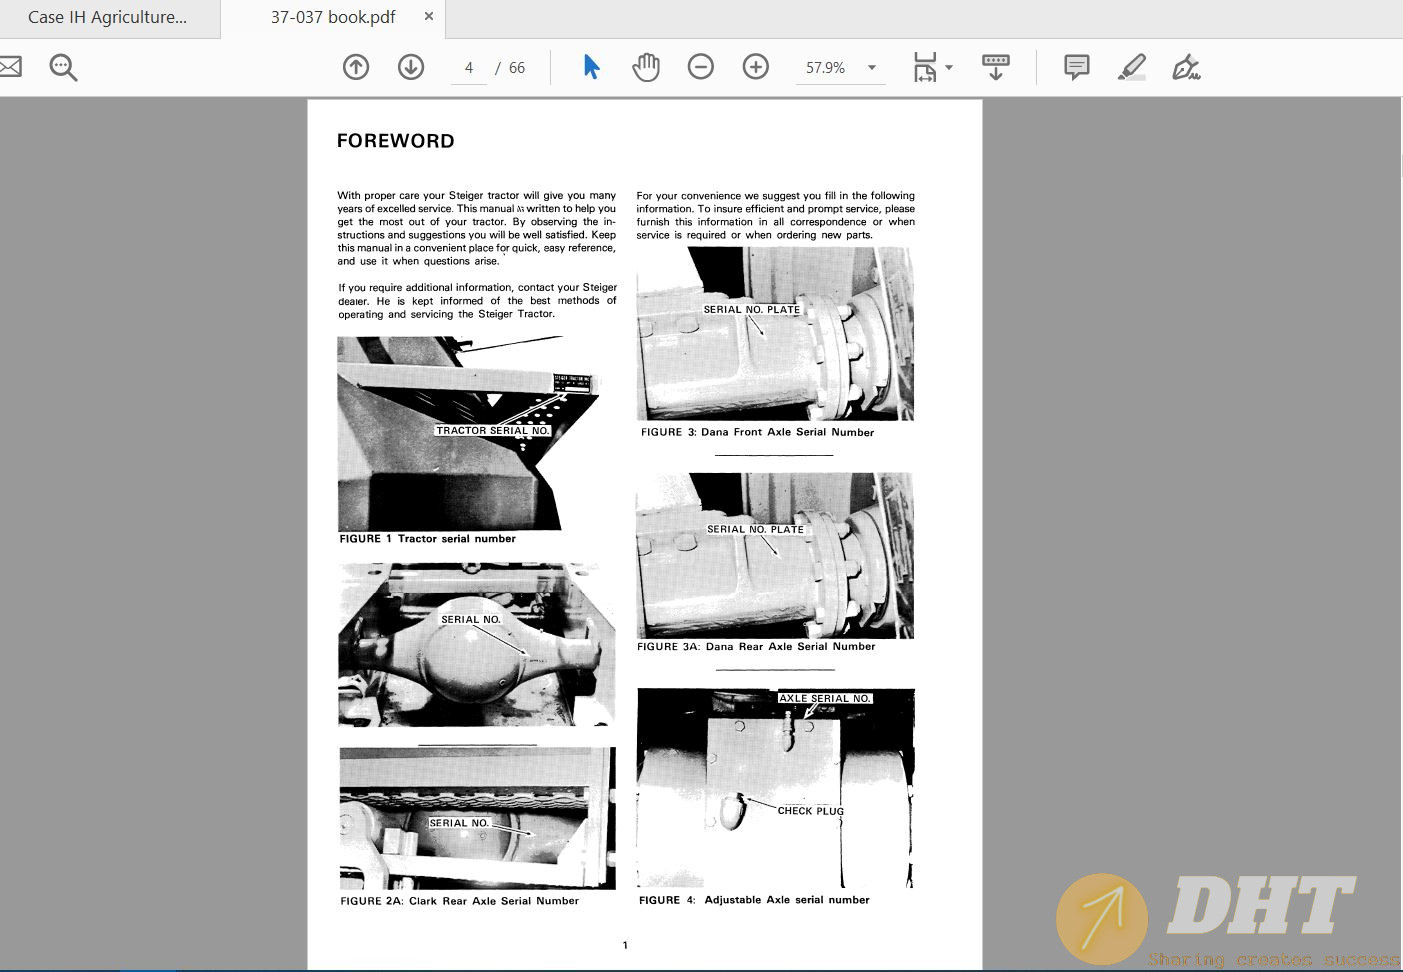
Task: Select the 37-037 book.pdf tab
Action: (x=332, y=17)
